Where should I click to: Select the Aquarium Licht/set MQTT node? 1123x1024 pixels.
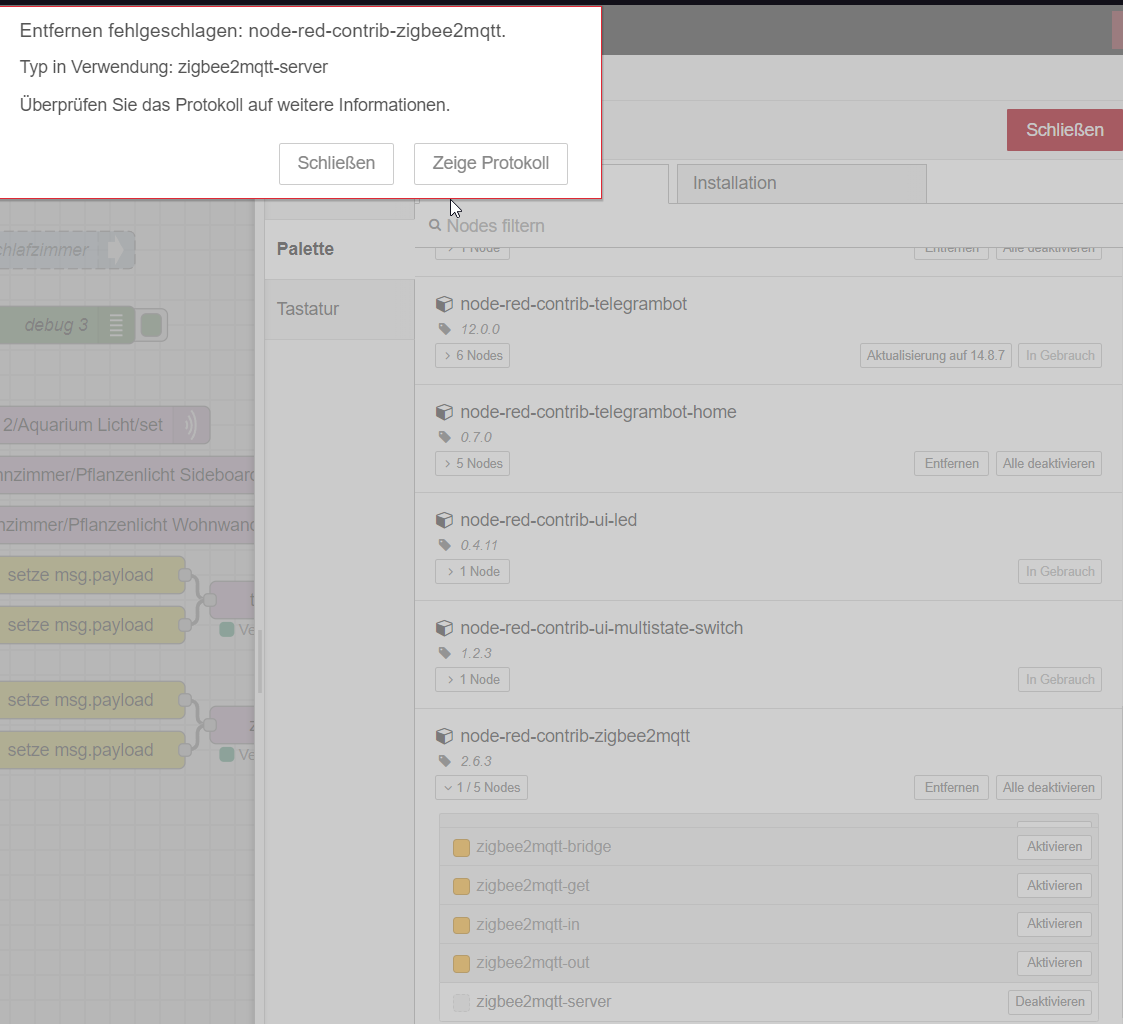click(105, 425)
